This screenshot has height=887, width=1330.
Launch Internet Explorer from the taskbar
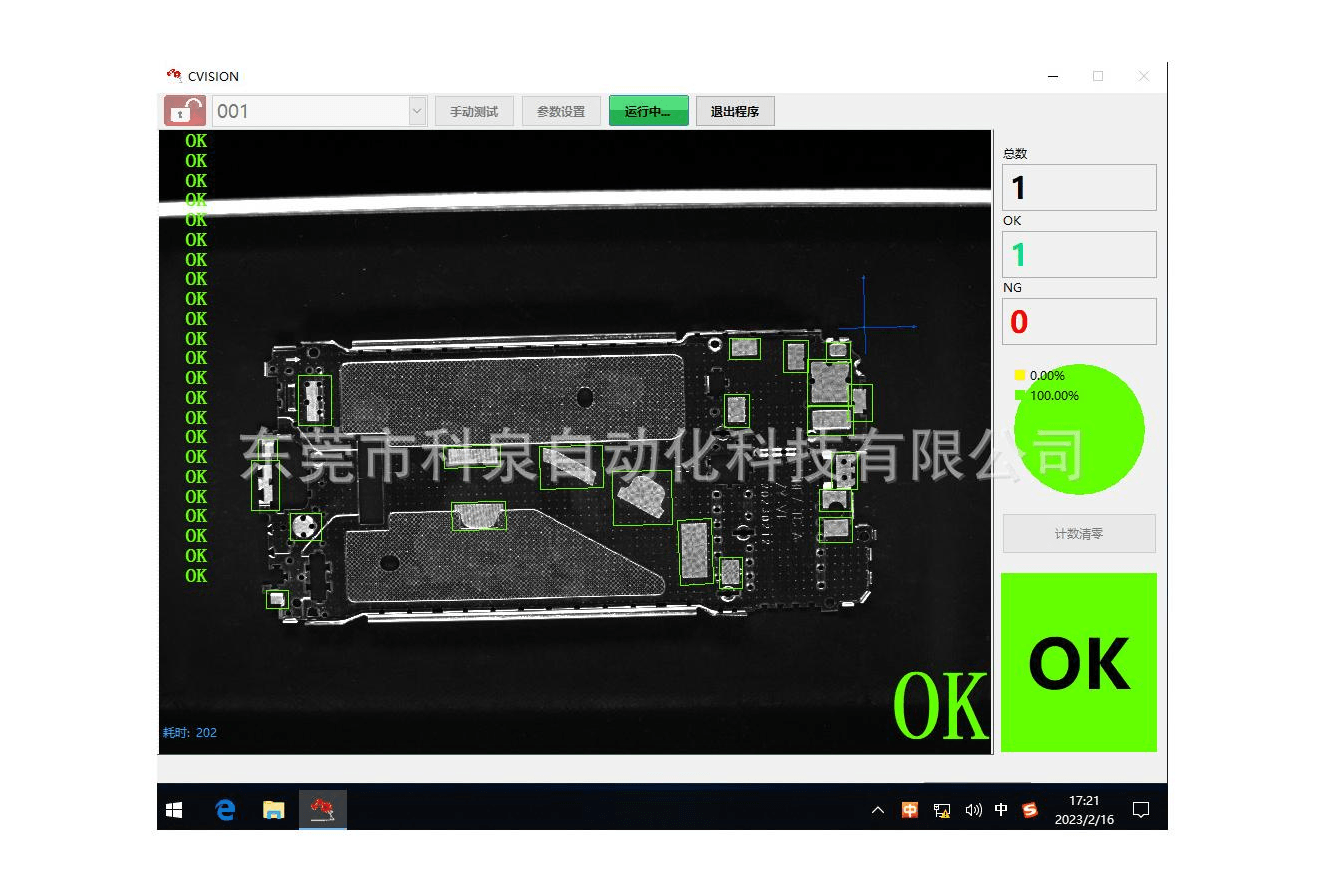(x=226, y=810)
